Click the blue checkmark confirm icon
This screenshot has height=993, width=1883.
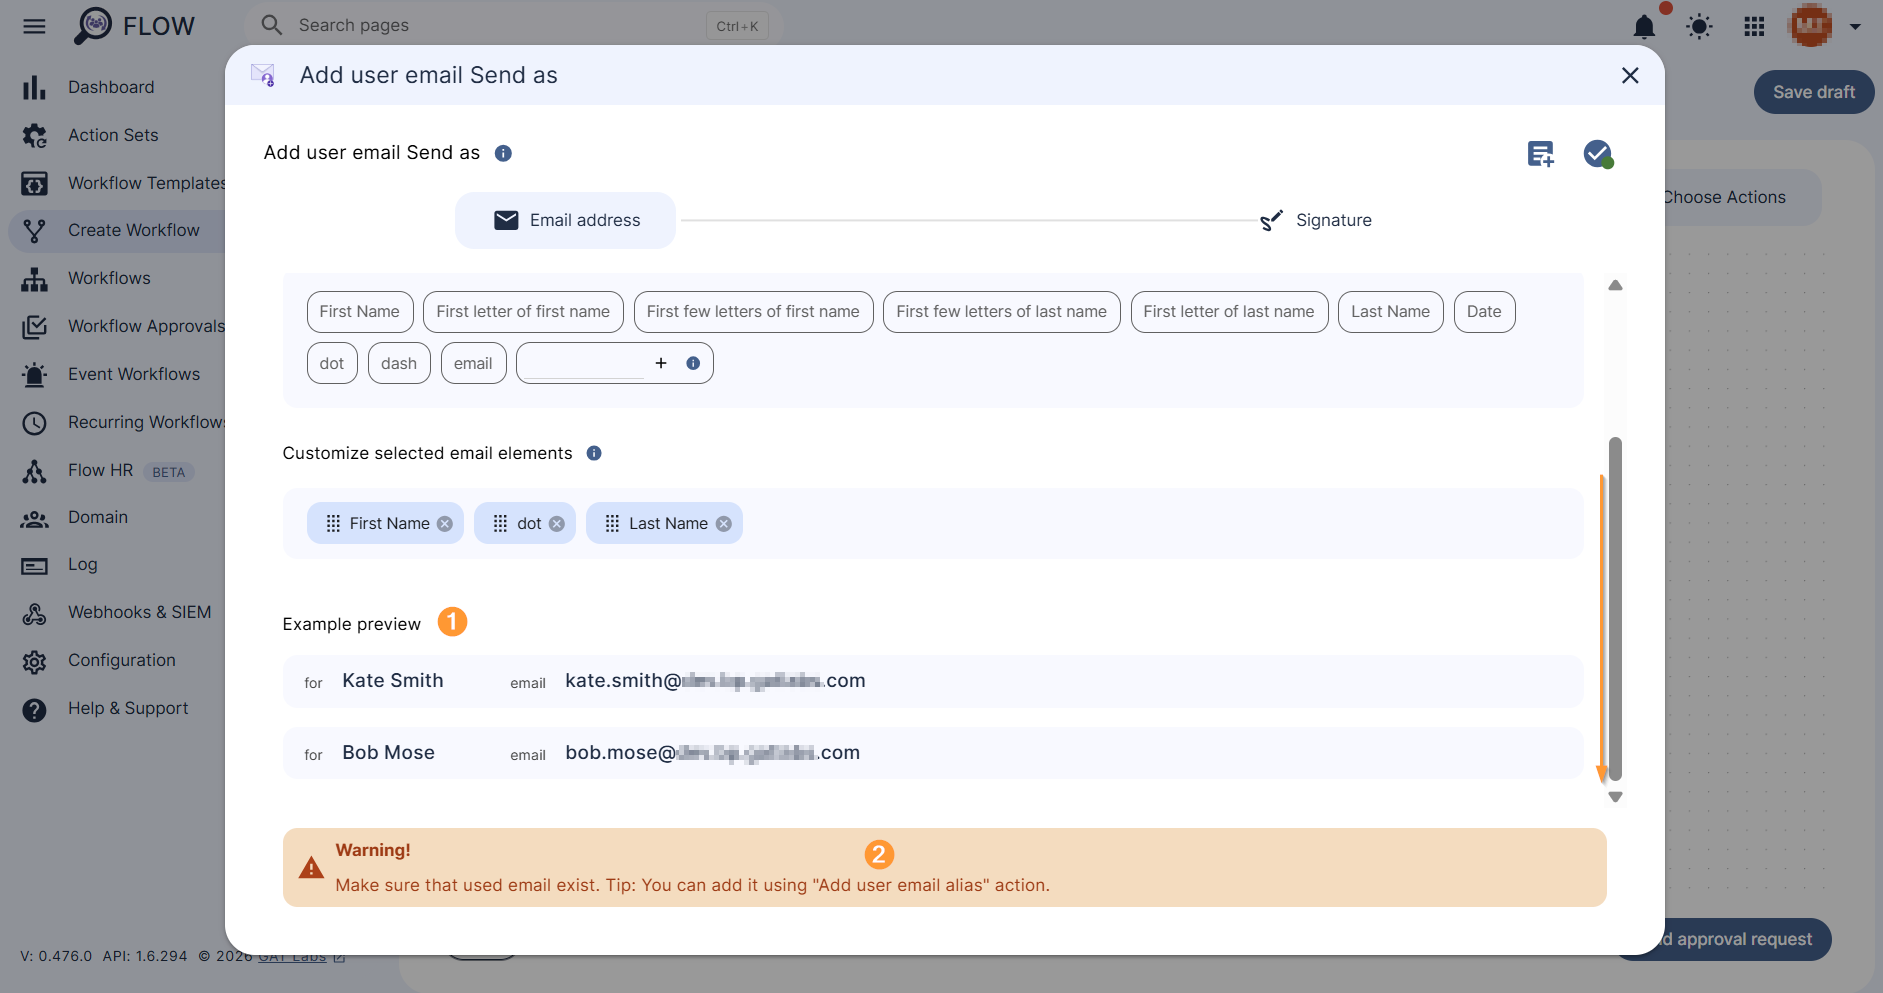[x=1598, y=154]
